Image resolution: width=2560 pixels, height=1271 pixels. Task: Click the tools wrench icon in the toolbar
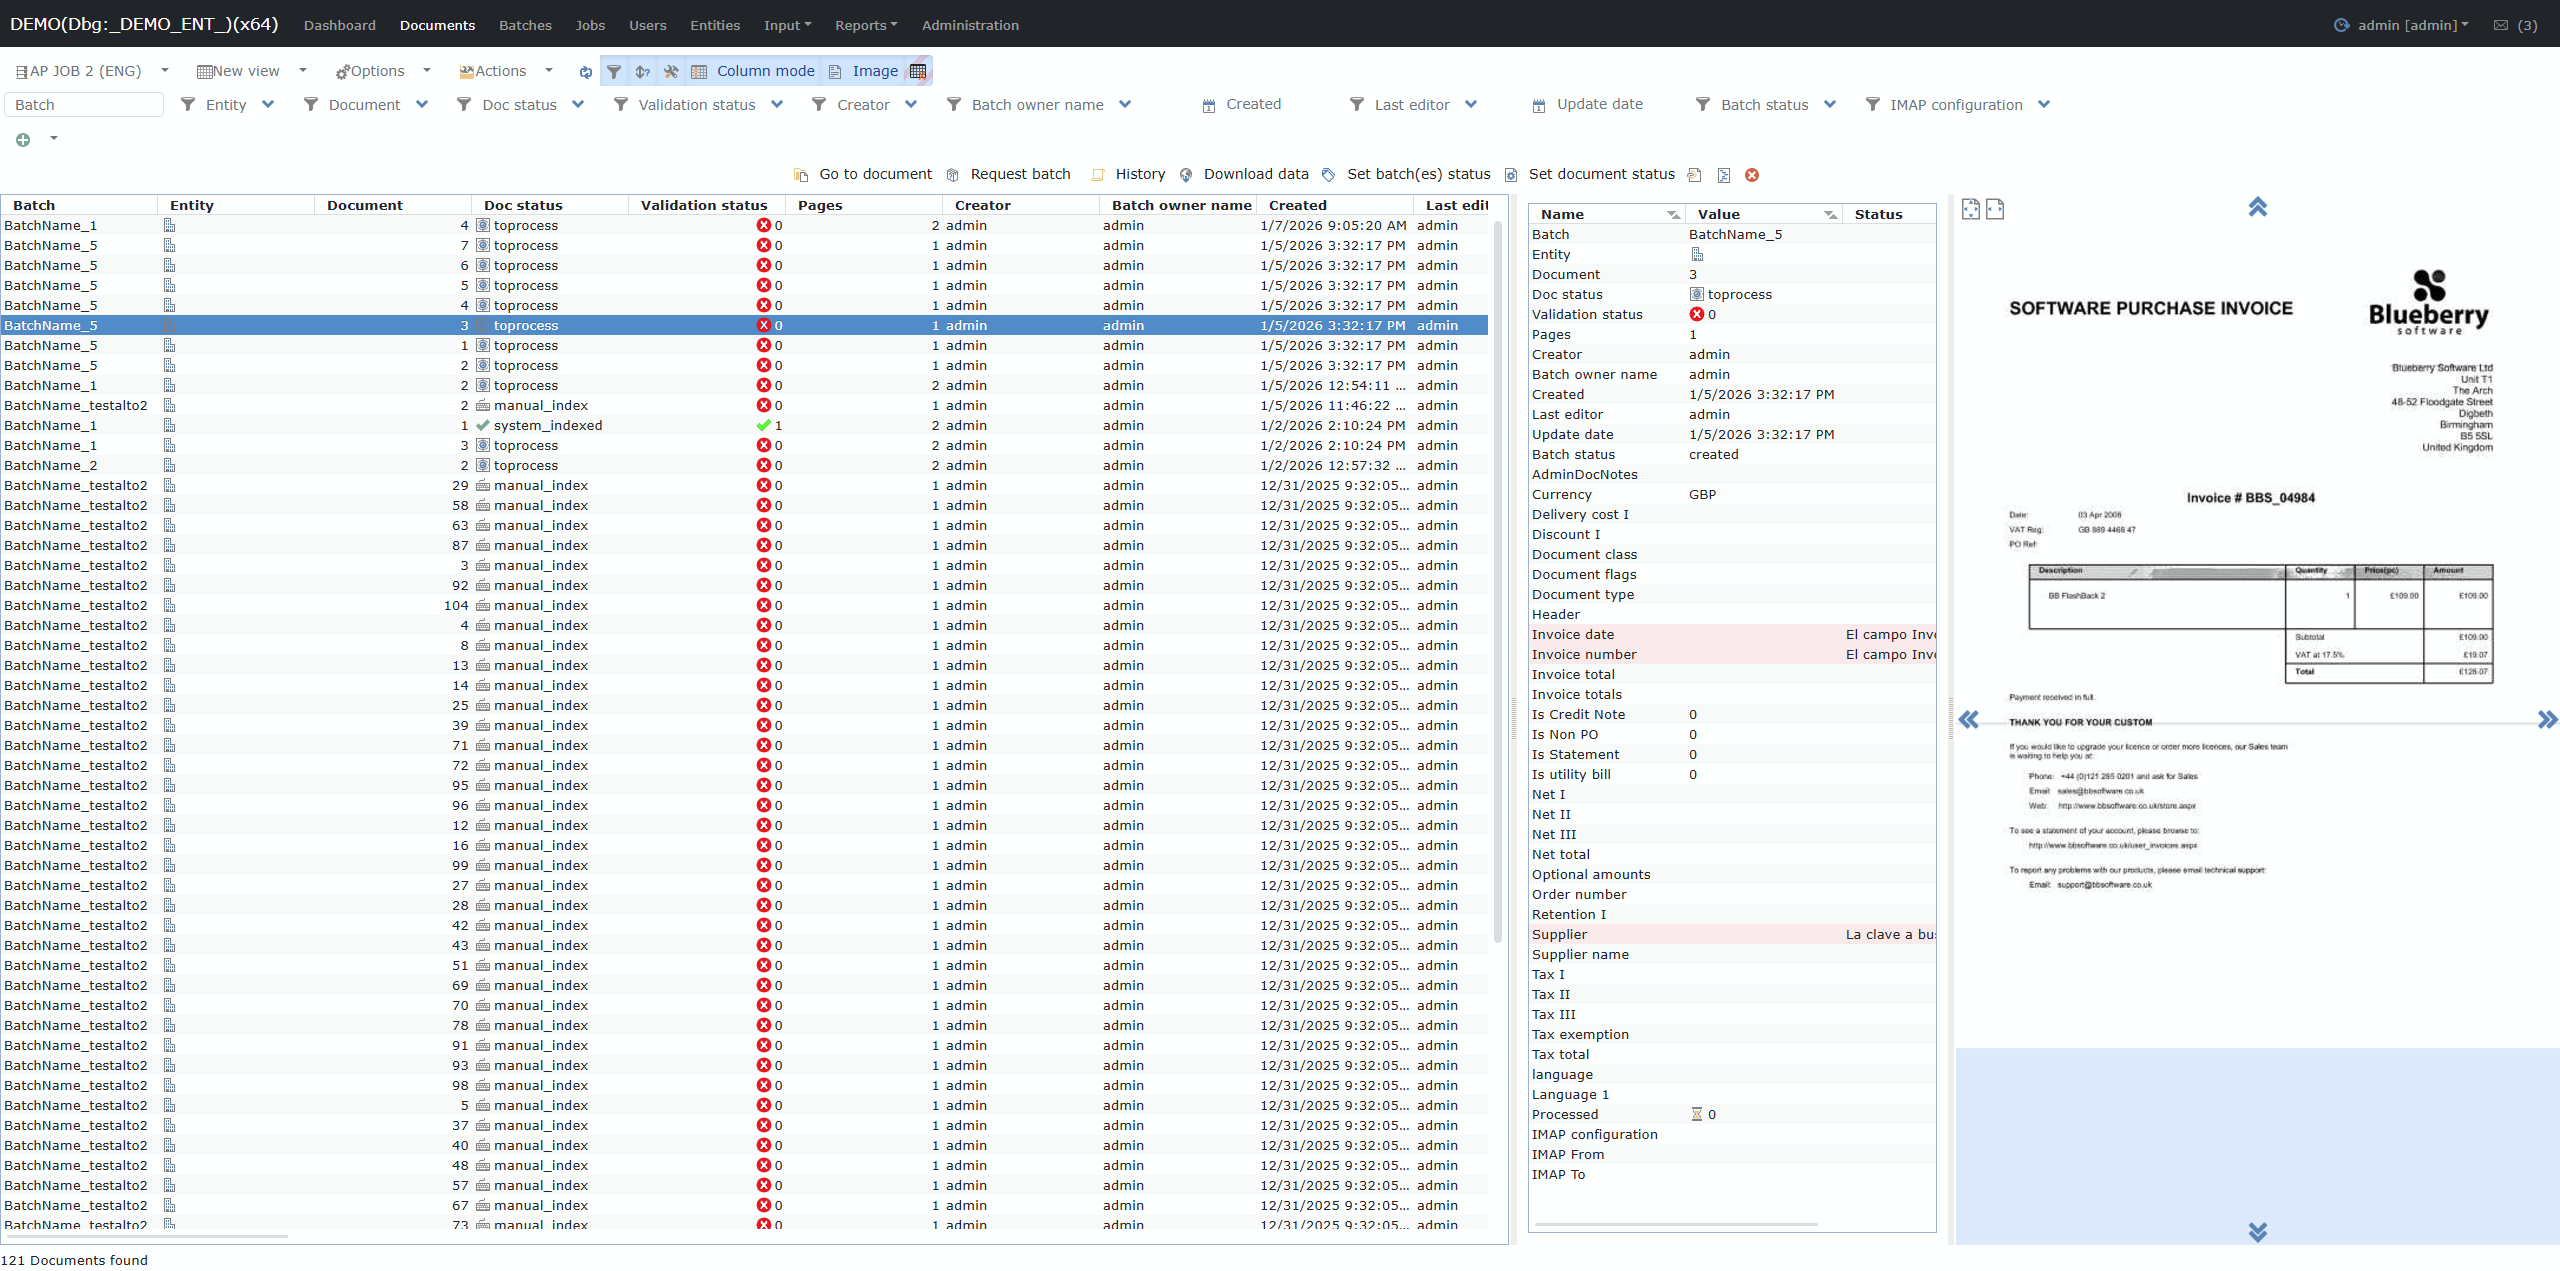point(671,72)
